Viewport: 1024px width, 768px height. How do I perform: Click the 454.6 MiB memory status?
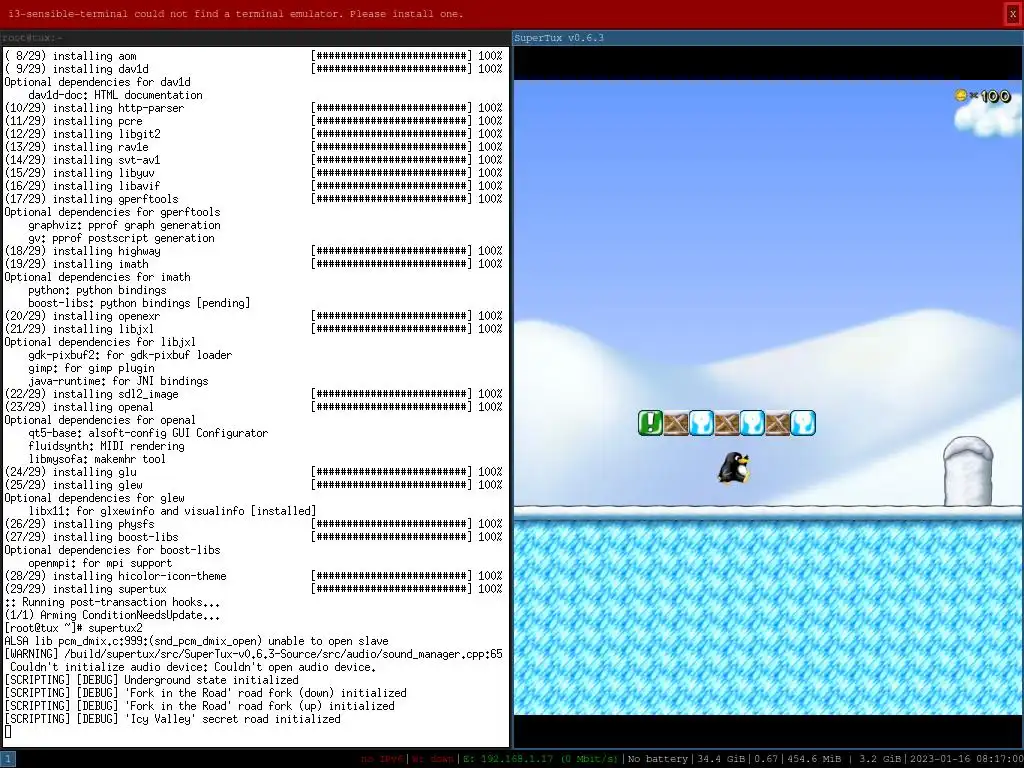pyautogui.click(x=813, y=759)
